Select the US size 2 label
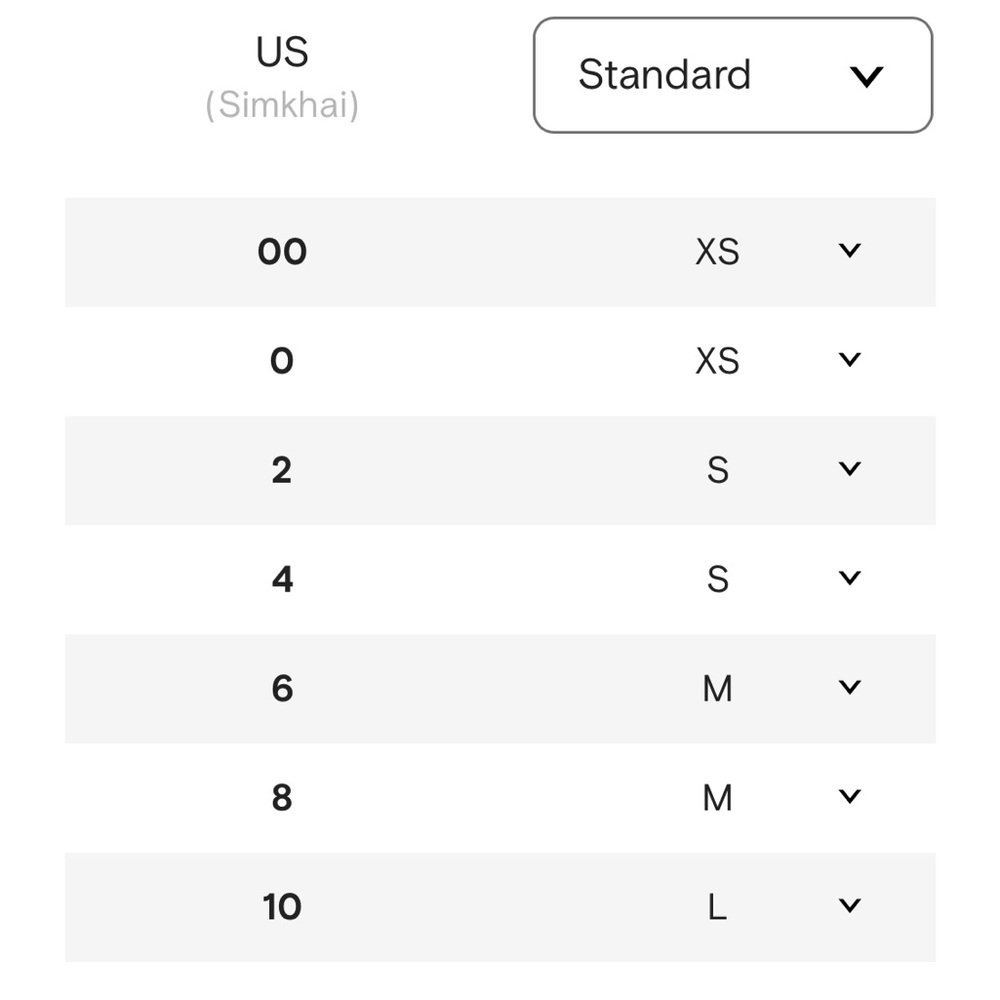 point(282,470)
